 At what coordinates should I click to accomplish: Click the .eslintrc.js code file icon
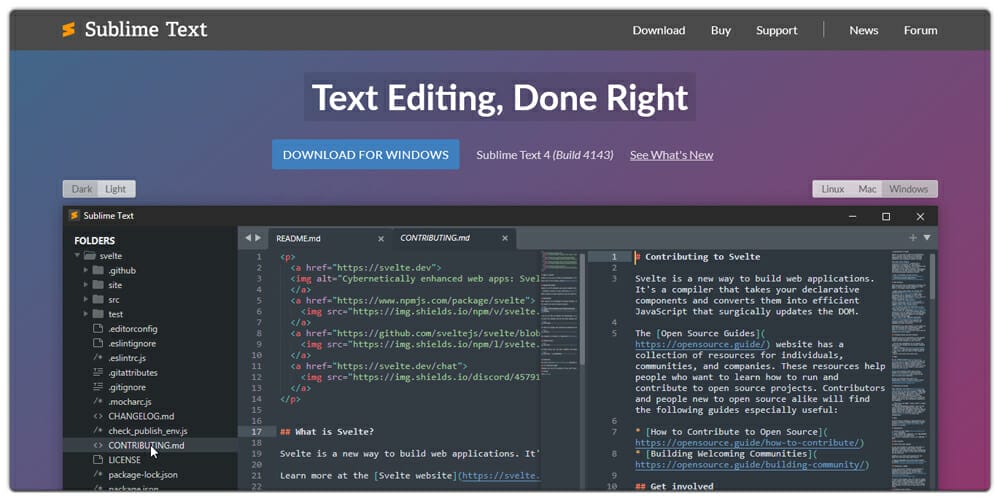click(98, 358)
